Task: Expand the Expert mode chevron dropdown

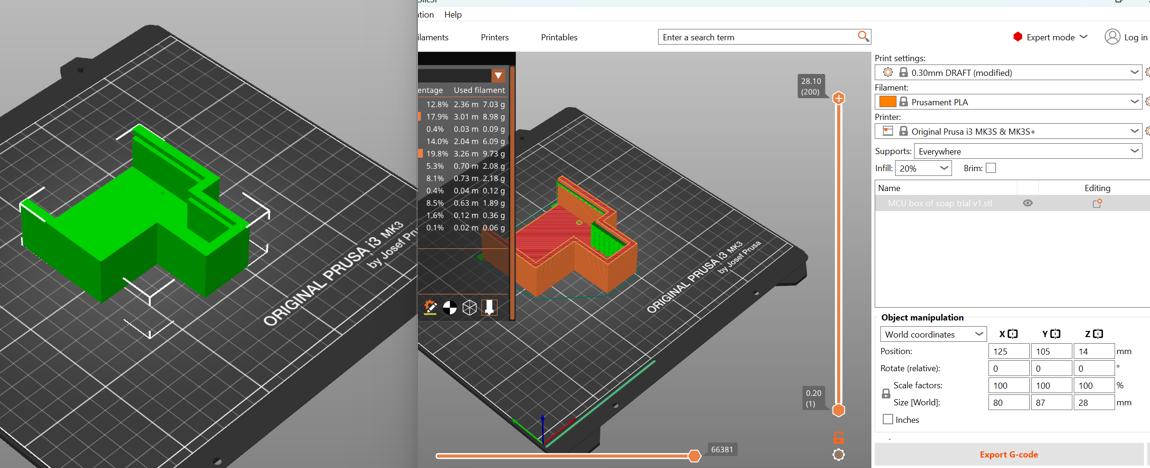Action: (x=1083, y=37)
